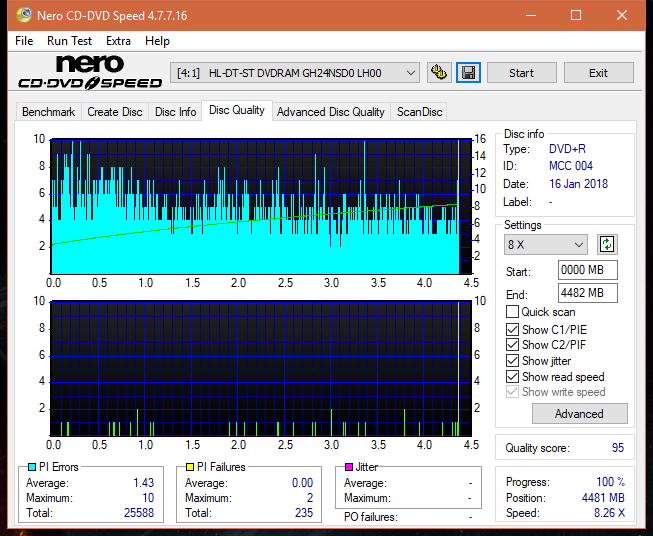Click PI Failures average 0.00

[x=302, y=483]
